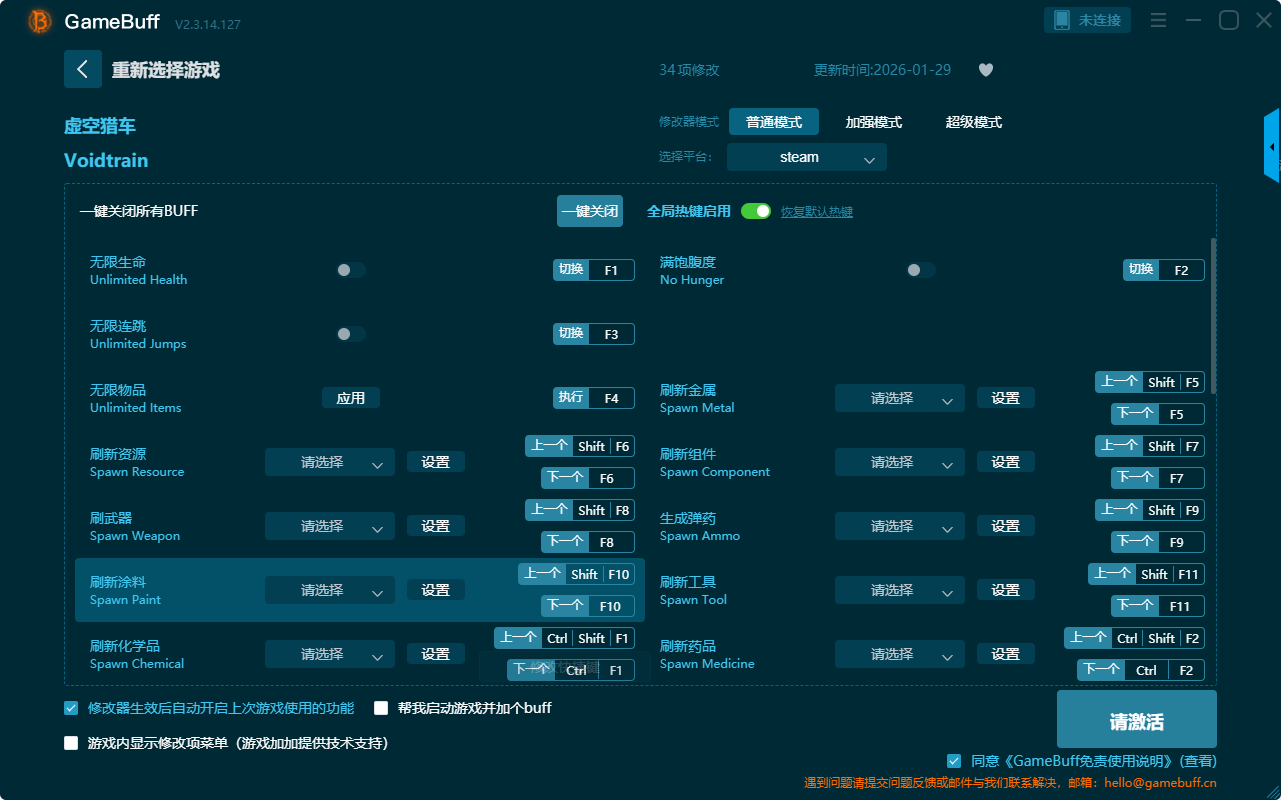Click the 请激活 activate button
This screenshot has height=800, width=1281.
pos(1136,722)
